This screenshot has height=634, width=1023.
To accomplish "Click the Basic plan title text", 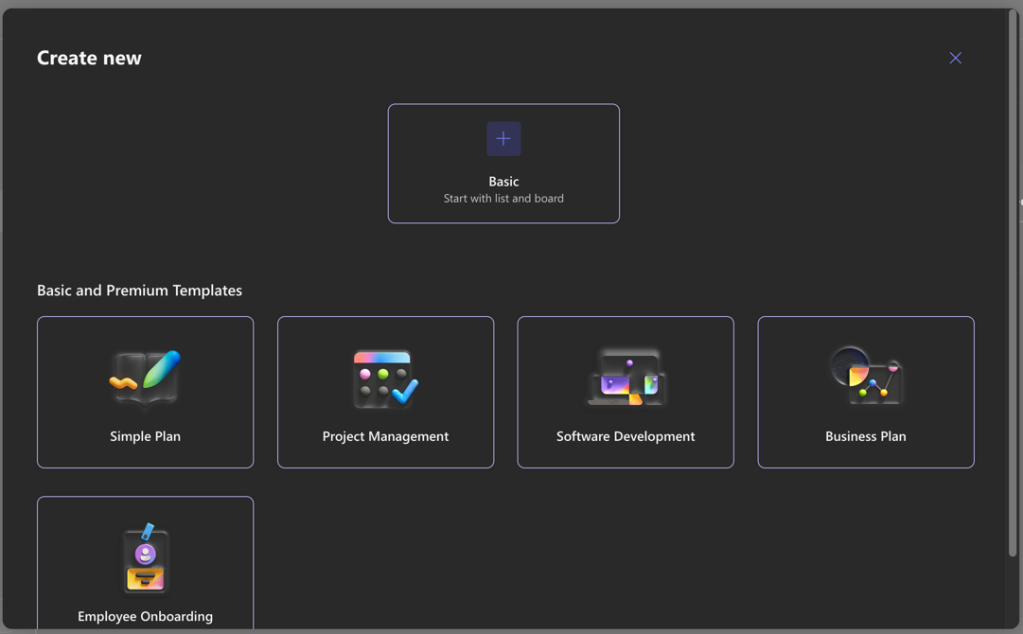I will click(503, 182).
